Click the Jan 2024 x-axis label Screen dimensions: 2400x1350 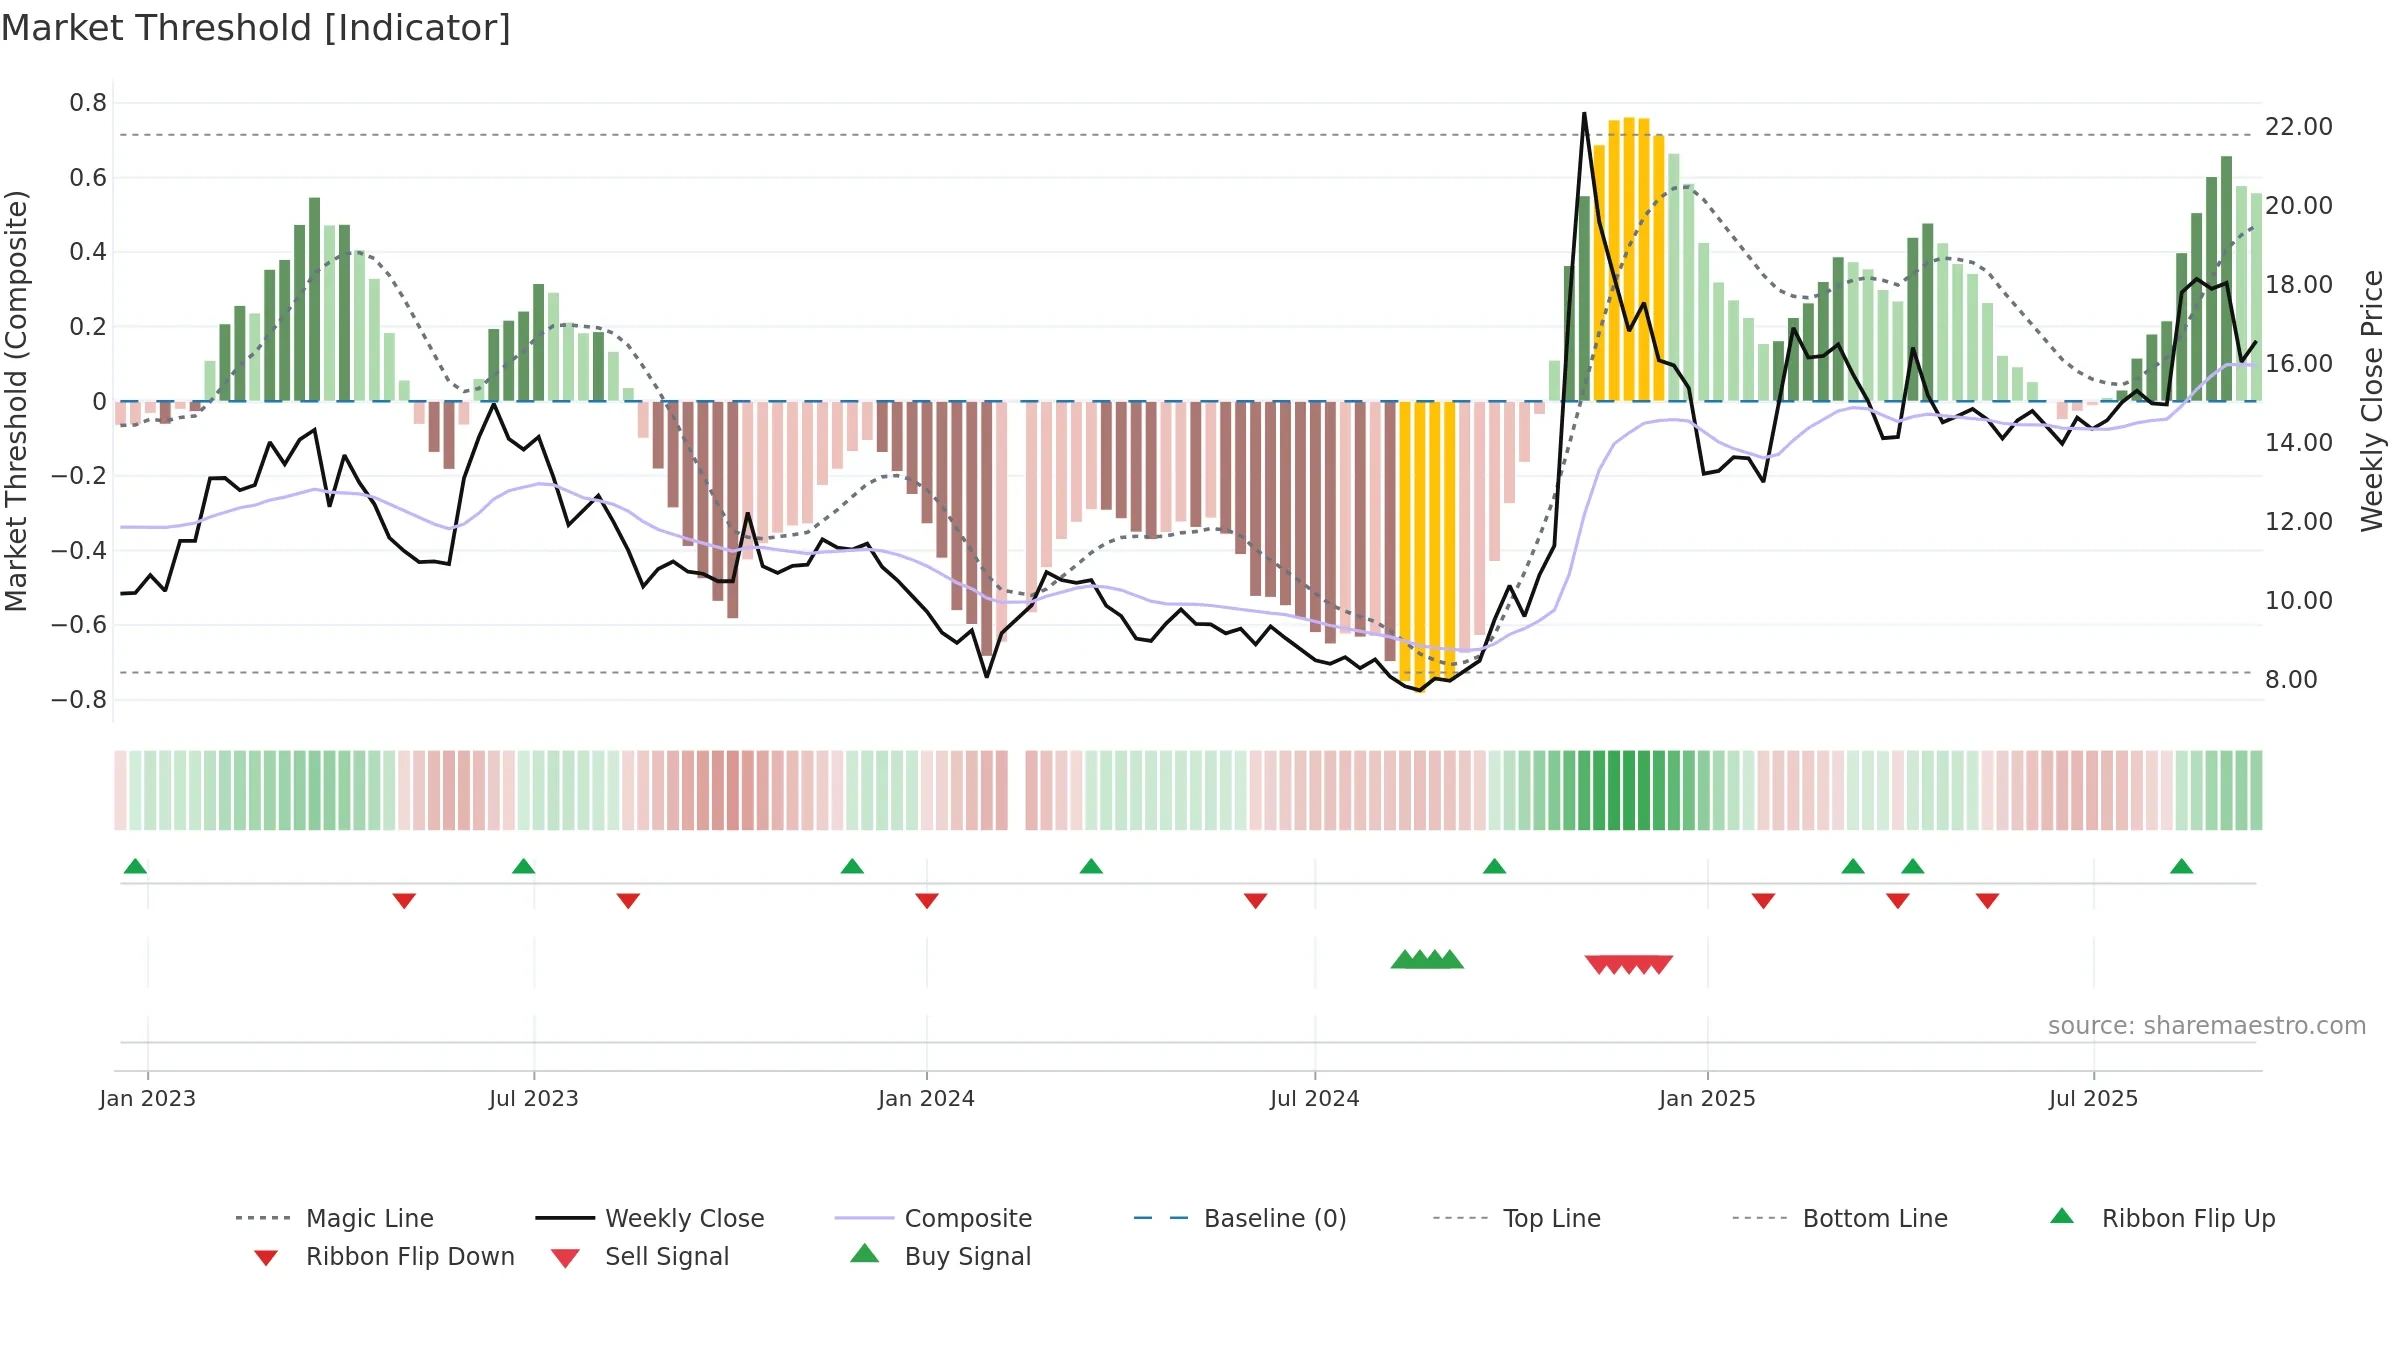927,1099
